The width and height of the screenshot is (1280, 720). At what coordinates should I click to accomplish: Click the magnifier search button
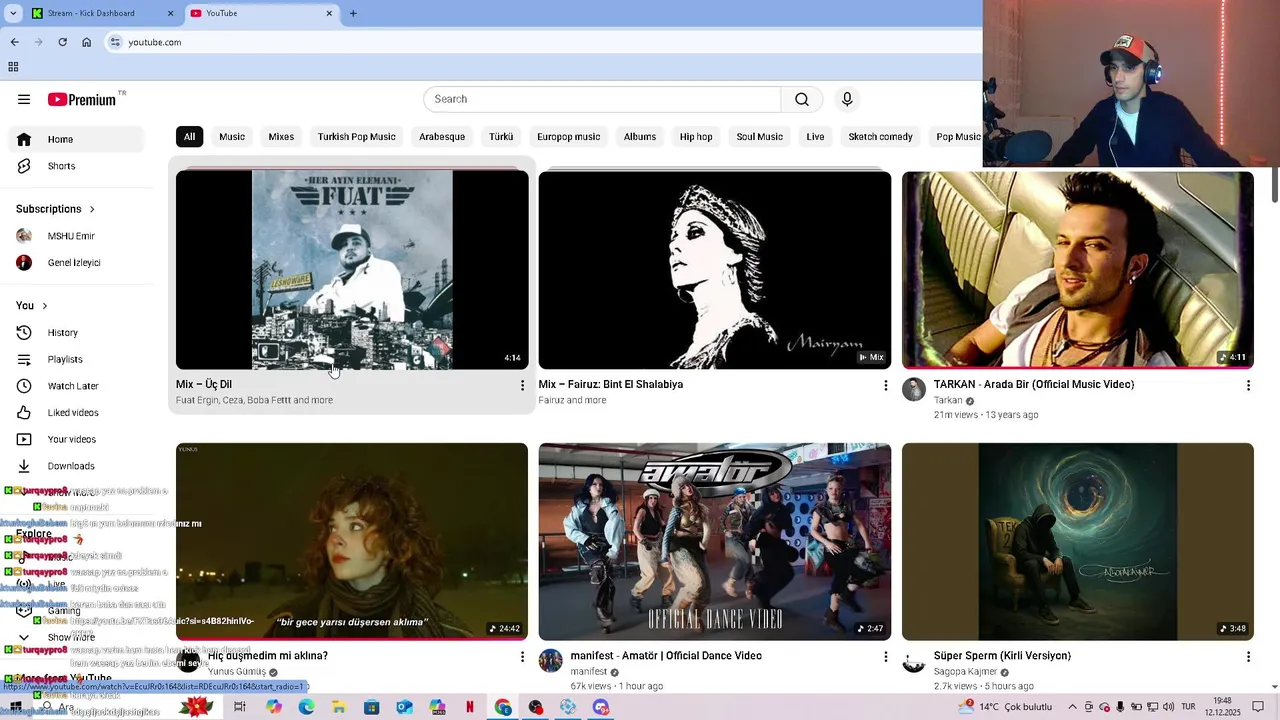[x=802, y=99]
